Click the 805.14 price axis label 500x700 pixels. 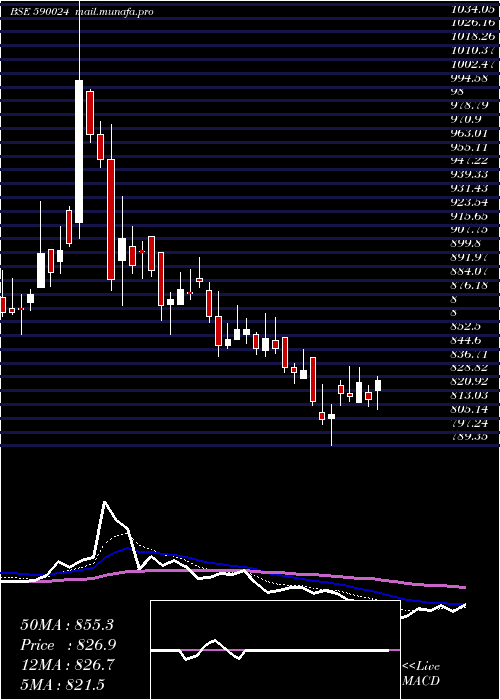(x=469, y=409)
